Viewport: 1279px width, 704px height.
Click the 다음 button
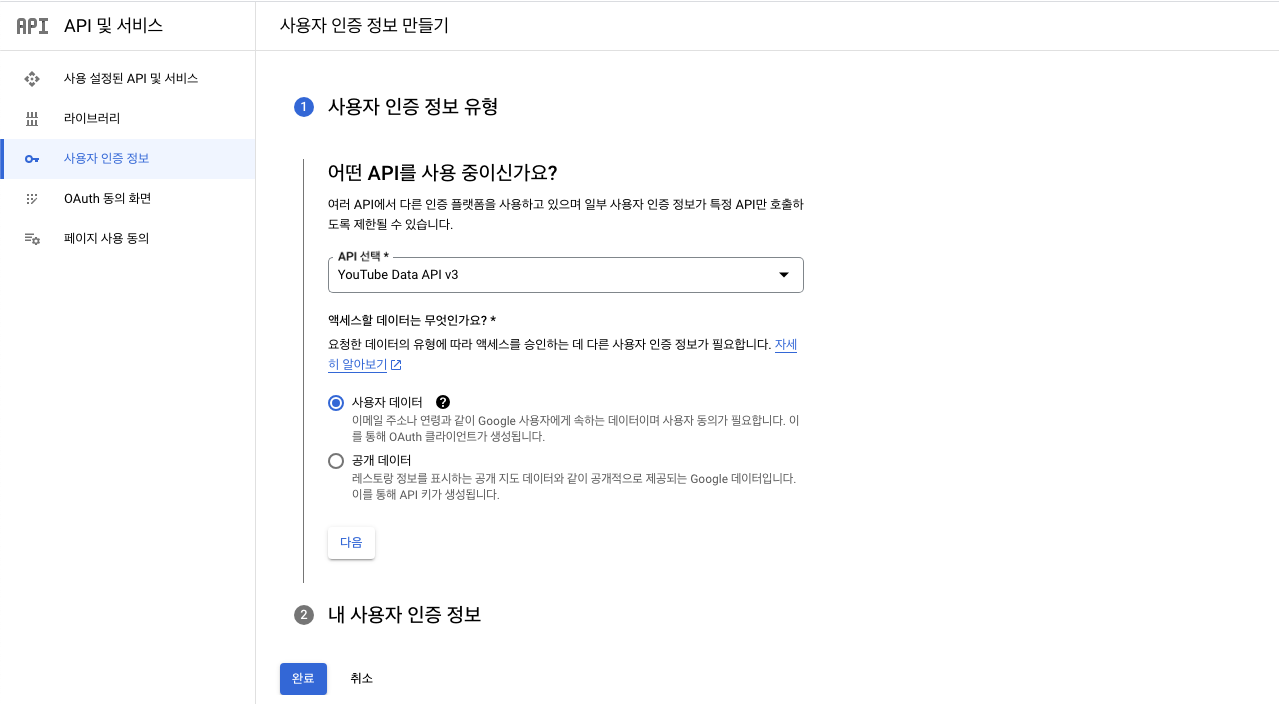tap(351, 543)
